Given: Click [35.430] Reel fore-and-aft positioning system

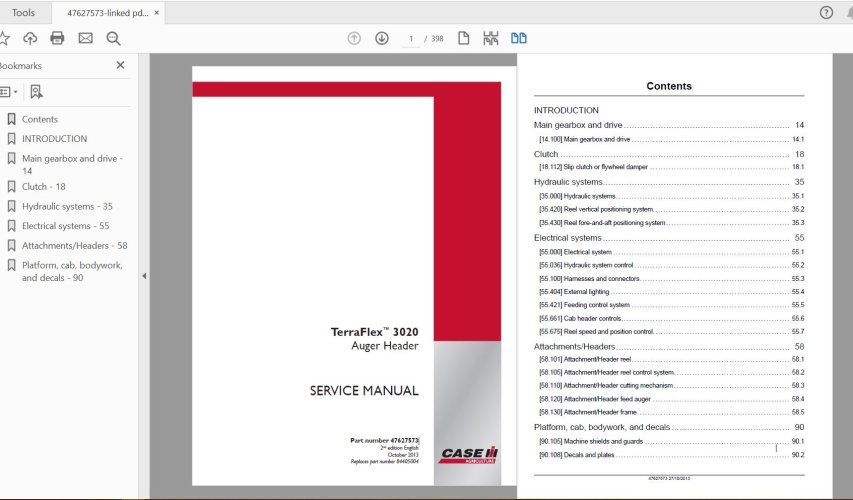Looking at the screenshot, I should pyautogui.click(x=671, y=223).
